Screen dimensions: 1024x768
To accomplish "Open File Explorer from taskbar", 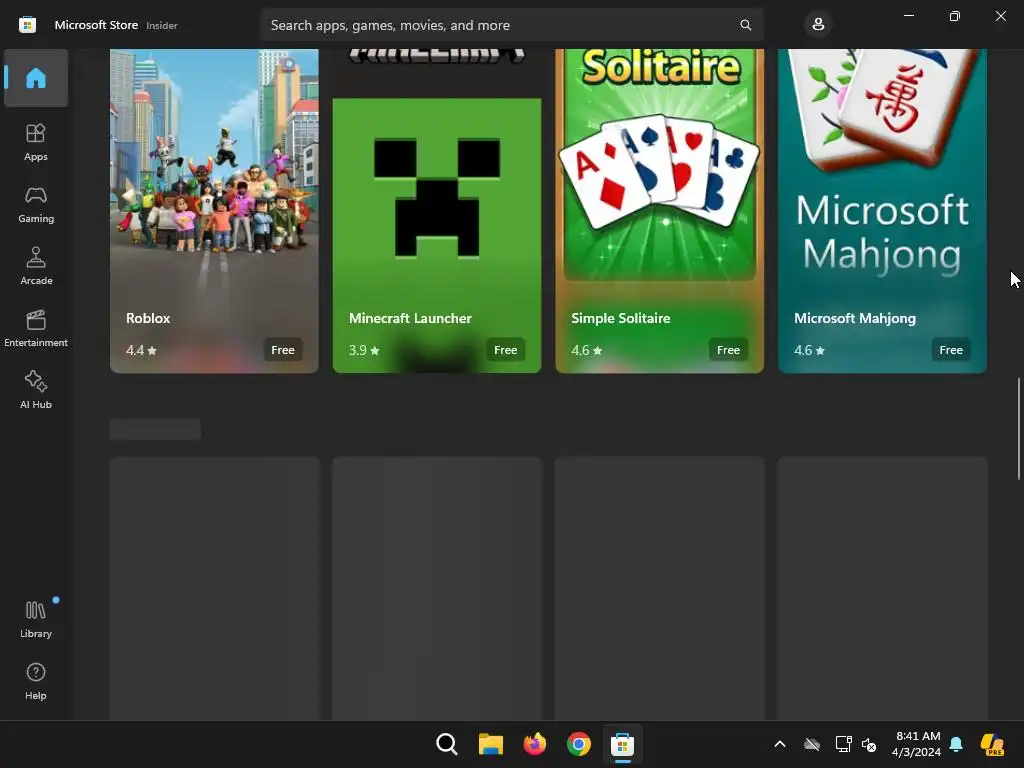I will [490, 744].
